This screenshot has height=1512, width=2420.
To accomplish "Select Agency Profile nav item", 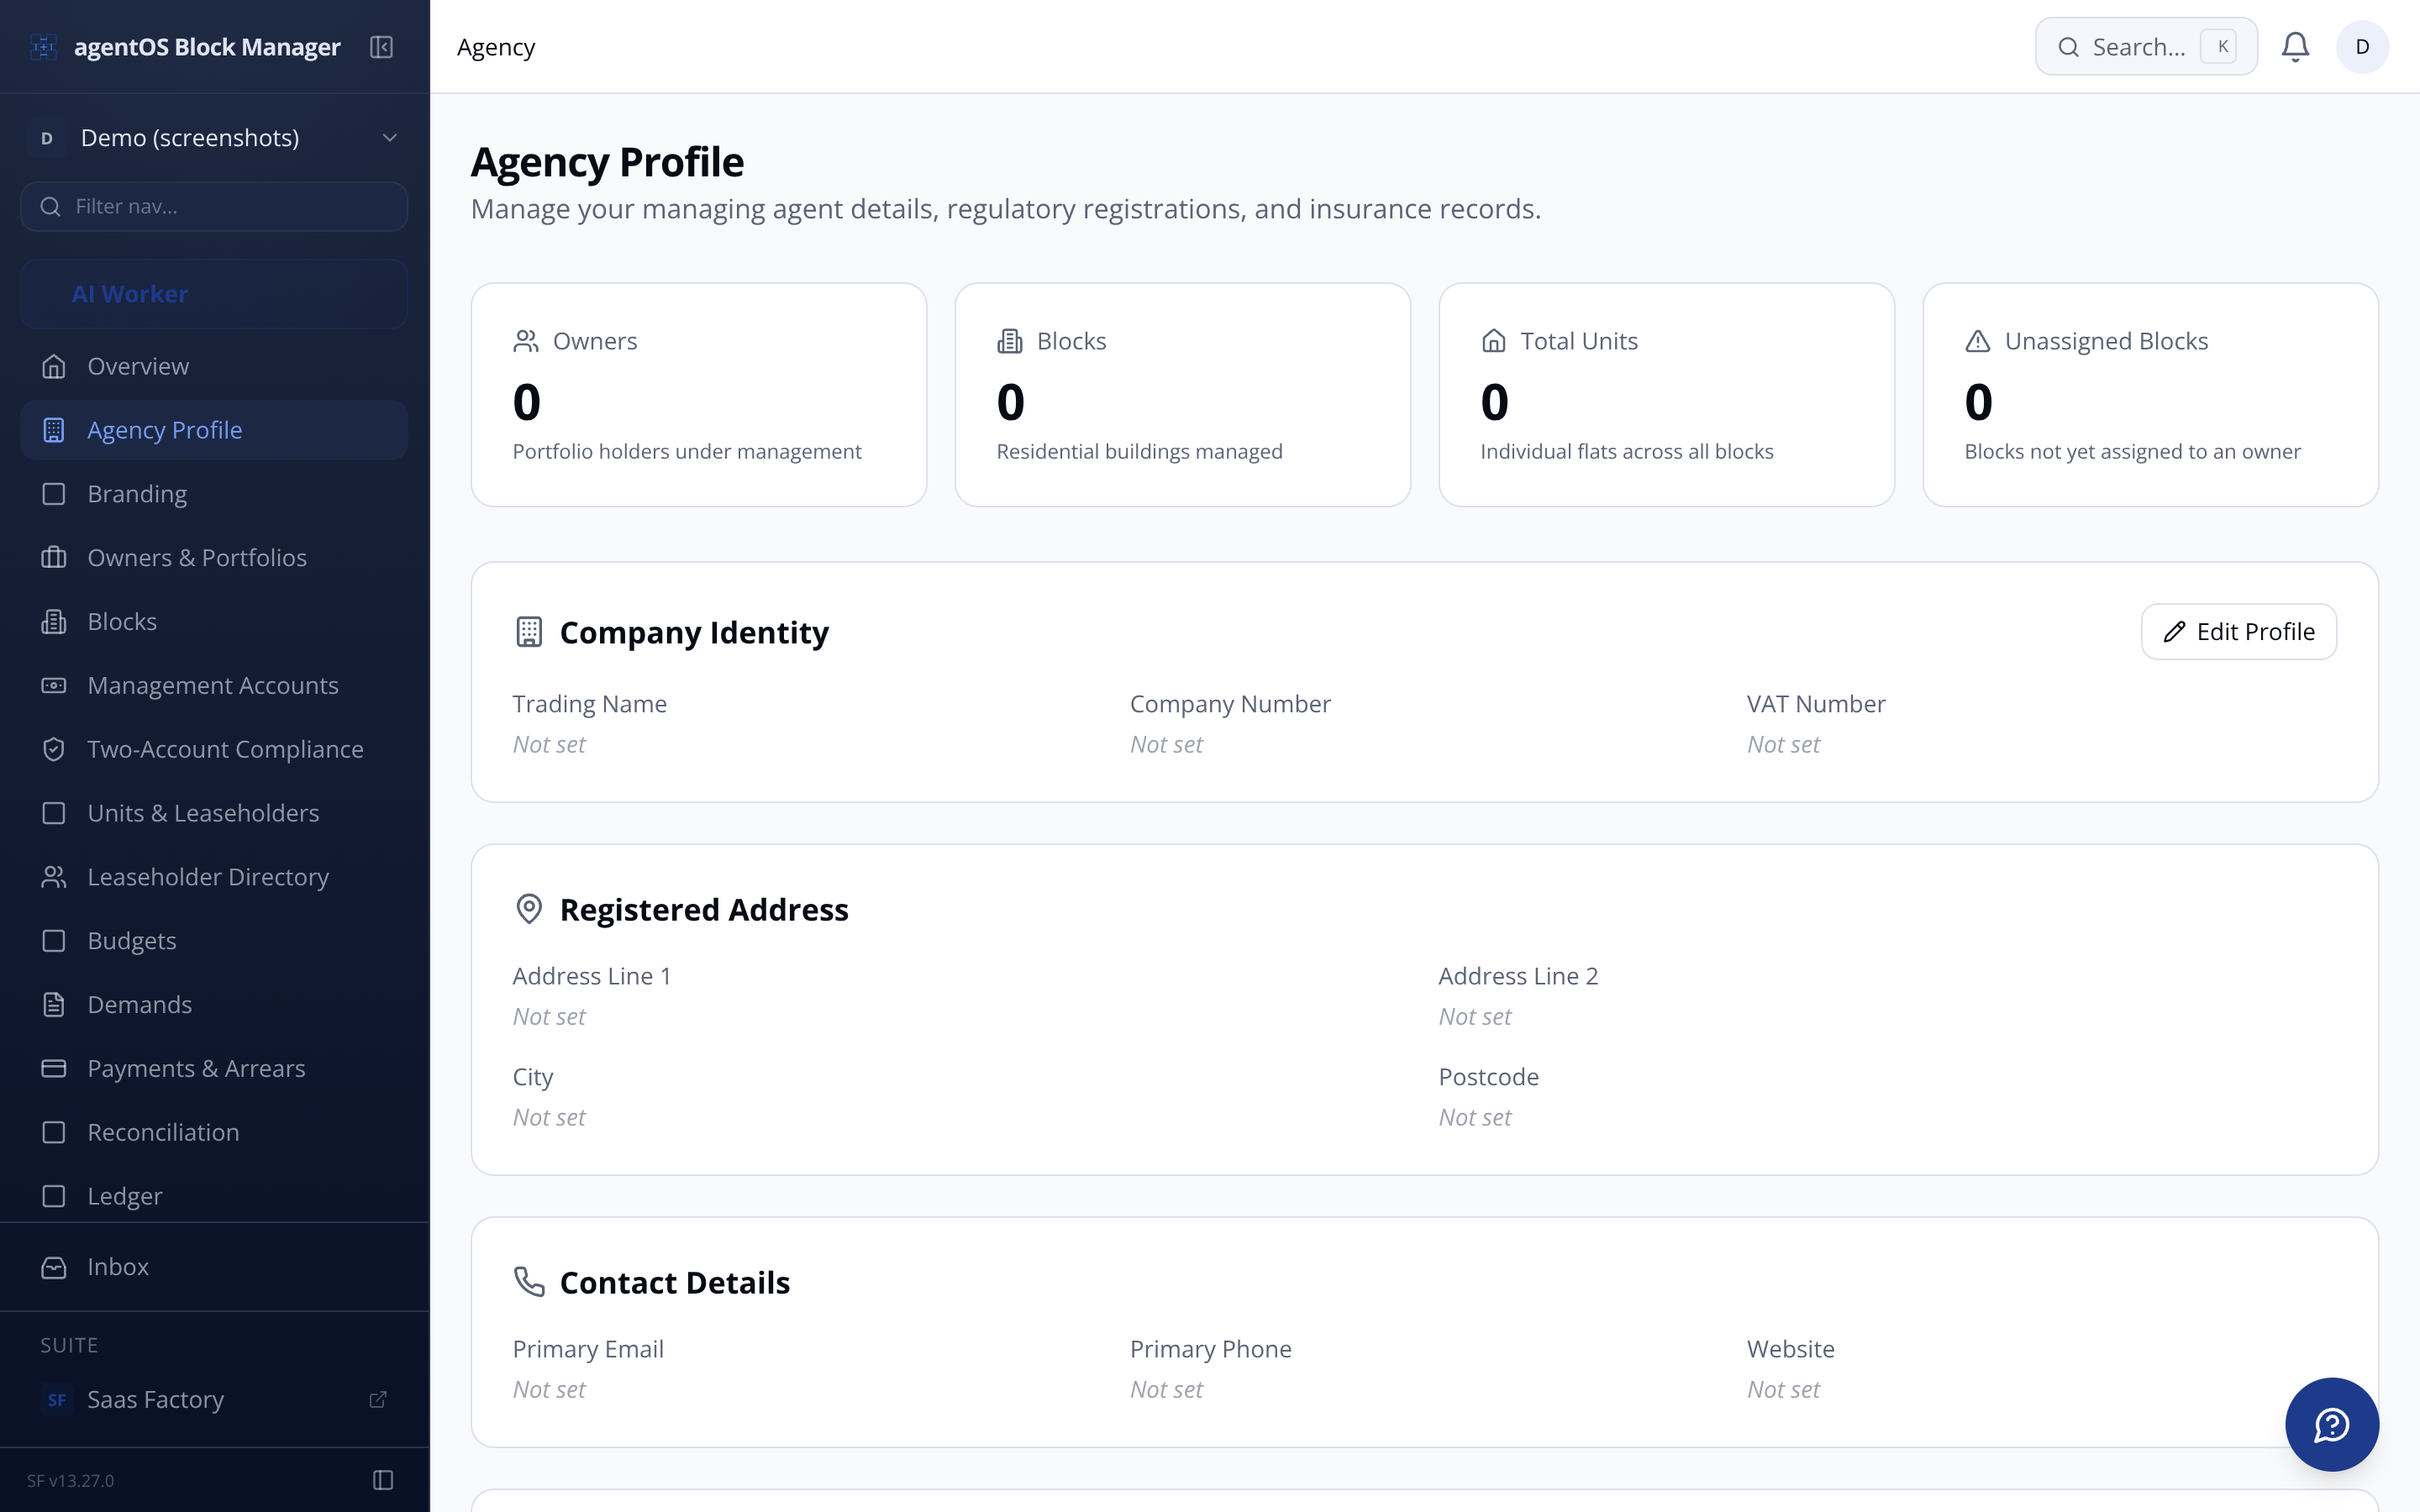I will coord(214,430).
